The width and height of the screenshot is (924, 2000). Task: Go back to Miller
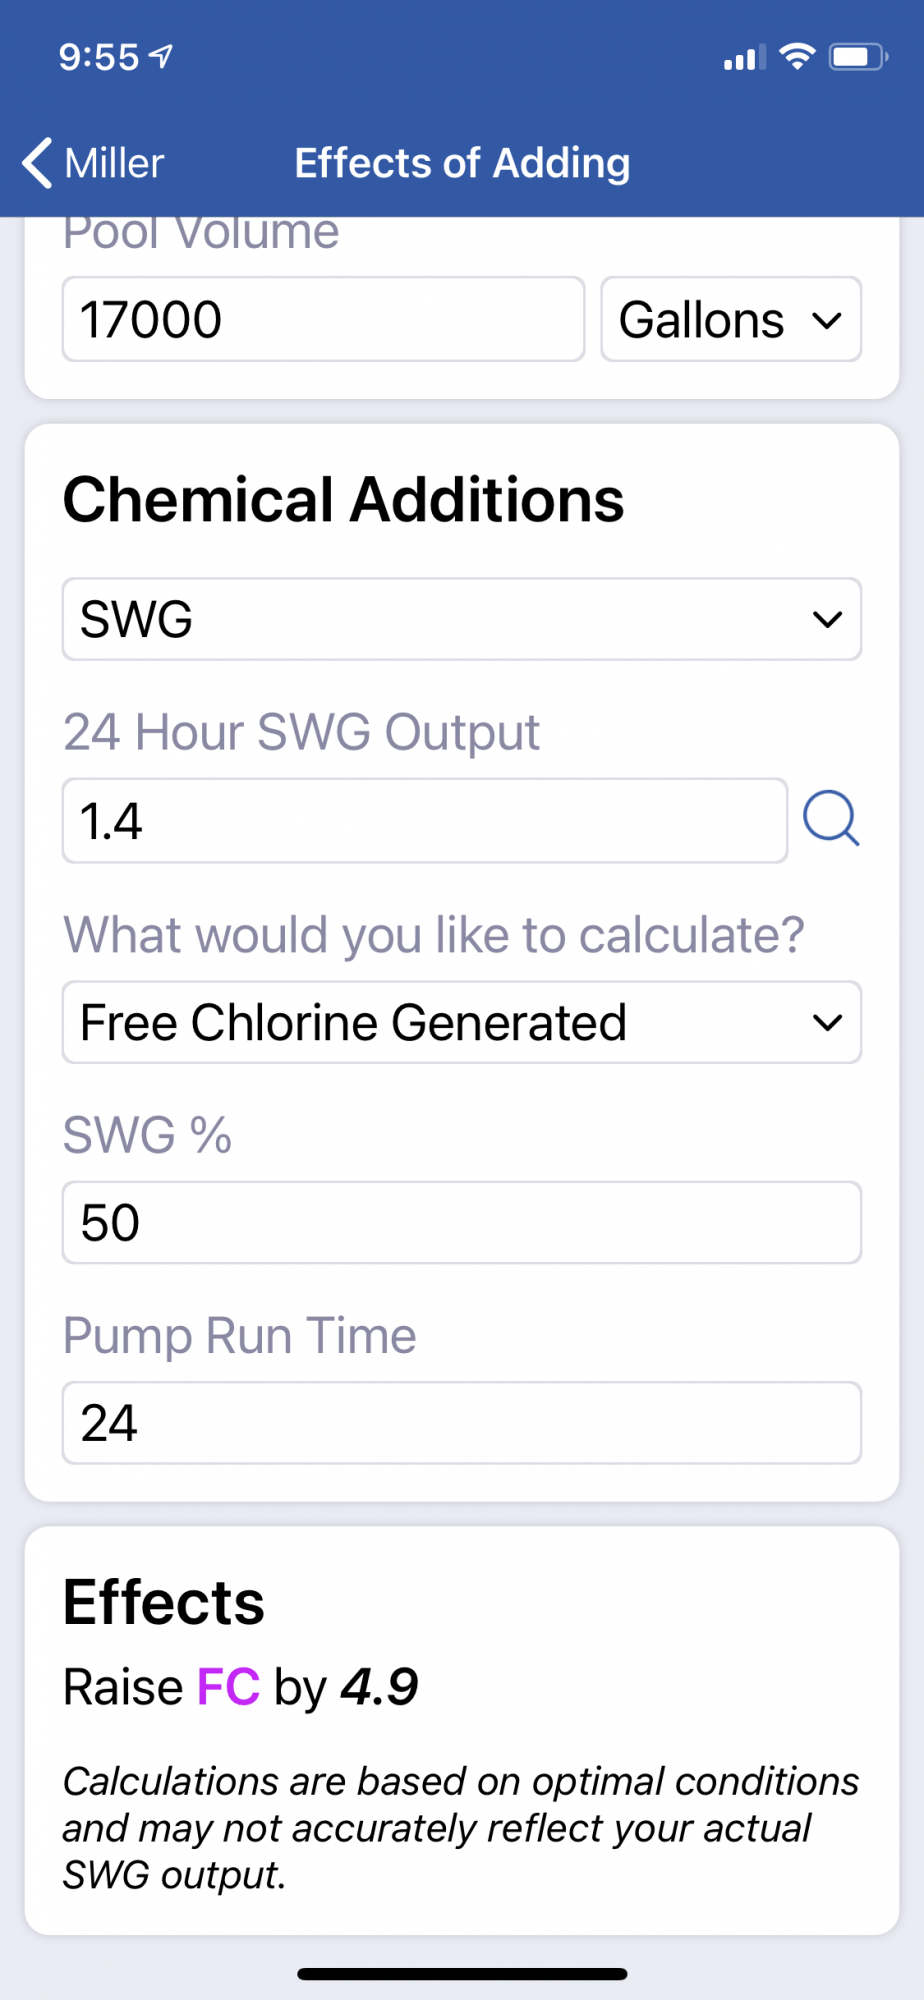point(93,163)
